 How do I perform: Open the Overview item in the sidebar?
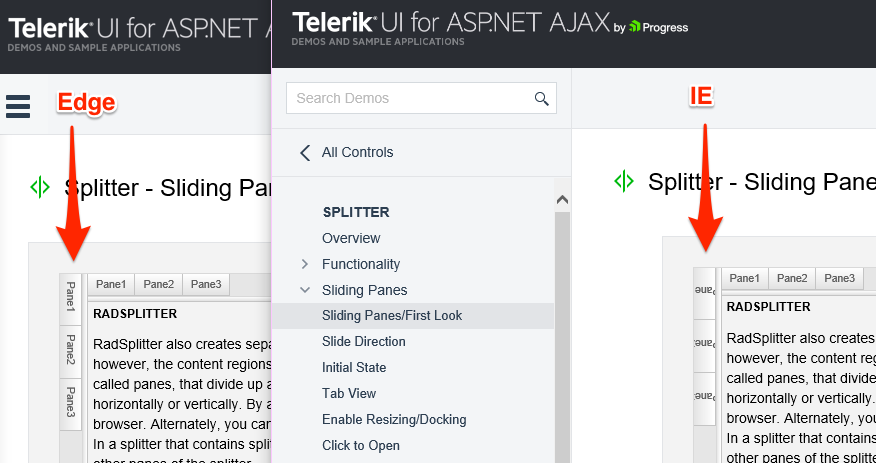[x=351, y=238]
